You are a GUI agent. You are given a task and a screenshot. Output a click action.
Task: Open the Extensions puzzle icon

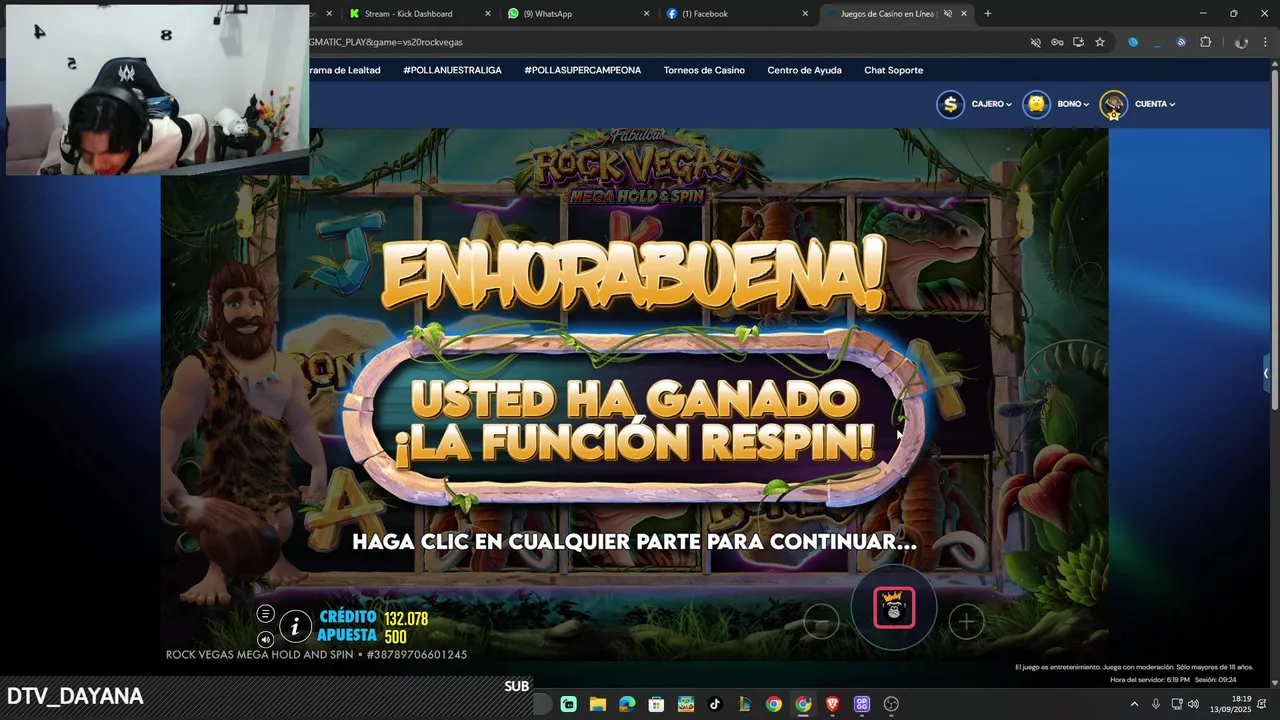tap(1205, 42)
